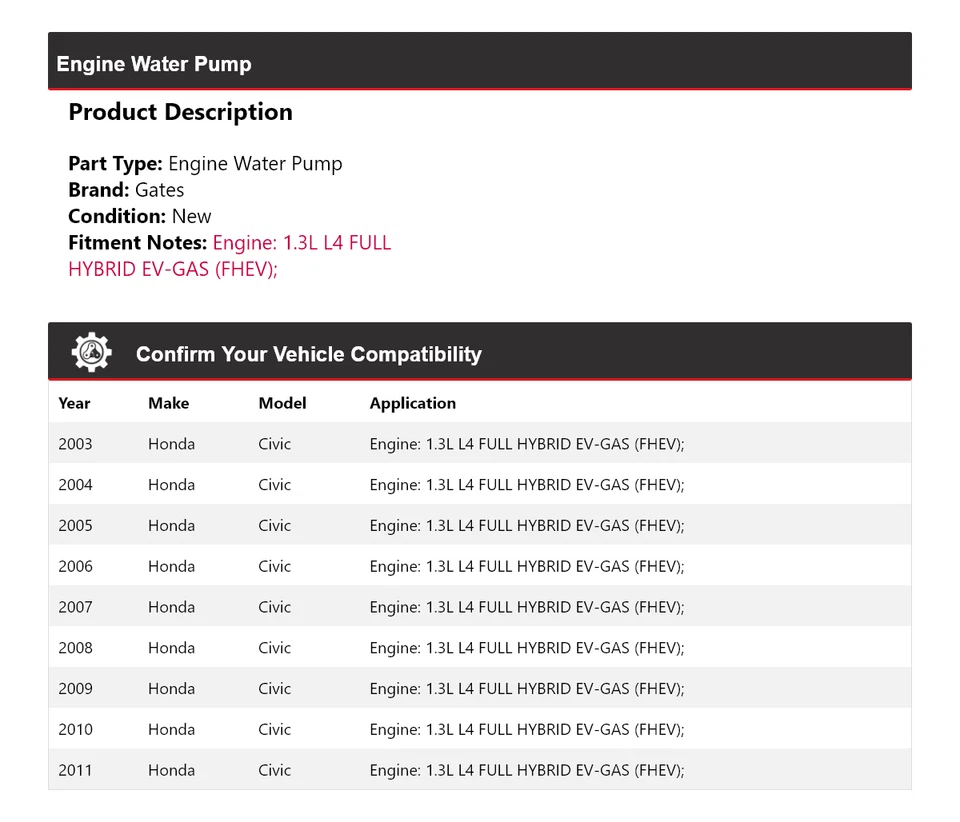This screenshot has width=960, height=822.
Task: Click the Model column header
Action: coord(282,403)
